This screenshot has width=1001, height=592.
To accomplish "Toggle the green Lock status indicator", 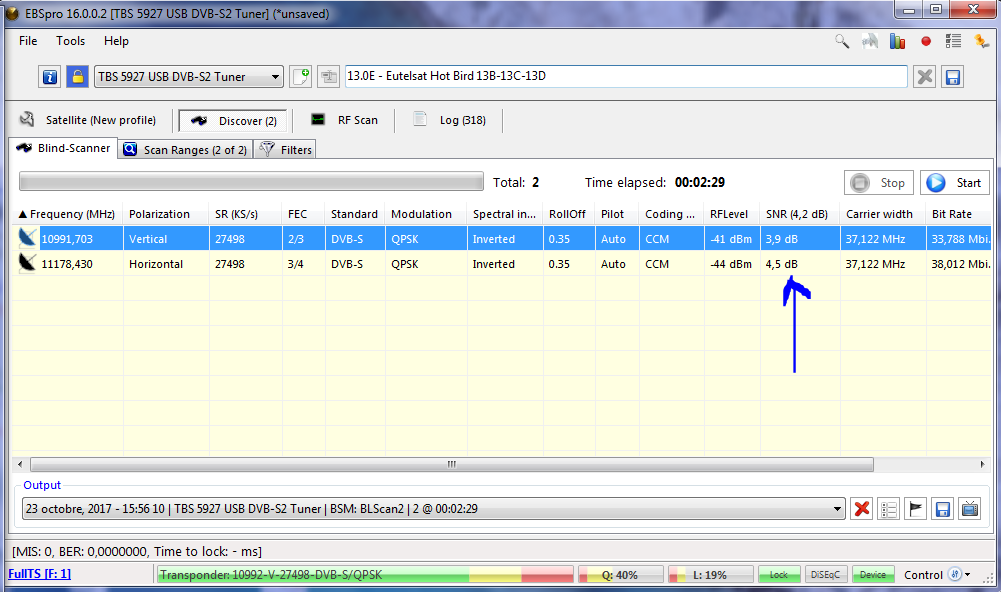I will 778,575.
